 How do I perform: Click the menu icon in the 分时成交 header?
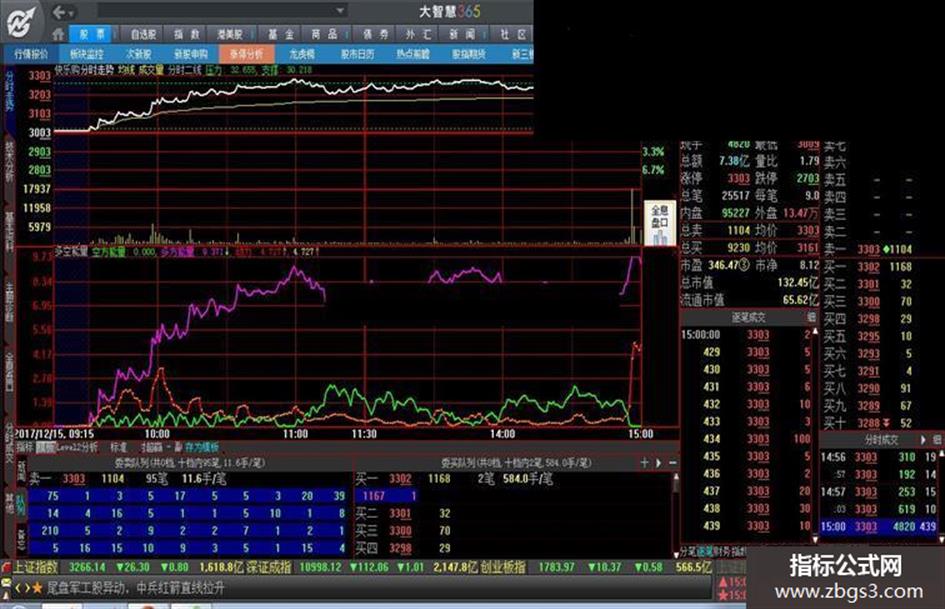pyautogui.click(x=937, y=440)
